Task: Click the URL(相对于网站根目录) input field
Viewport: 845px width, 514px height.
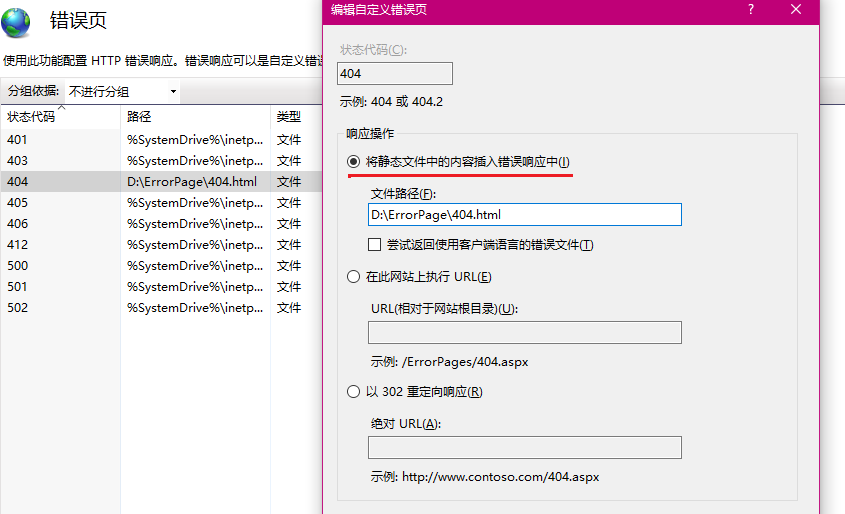Action: tap(525, 332)
